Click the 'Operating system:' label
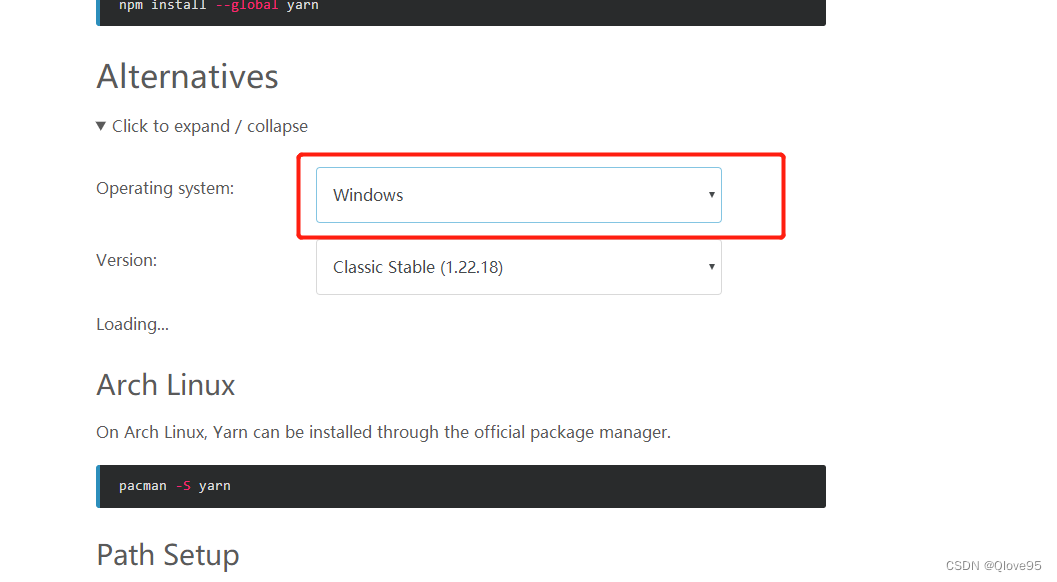Viewport: 1057px width, 582px height. [165, 188]
